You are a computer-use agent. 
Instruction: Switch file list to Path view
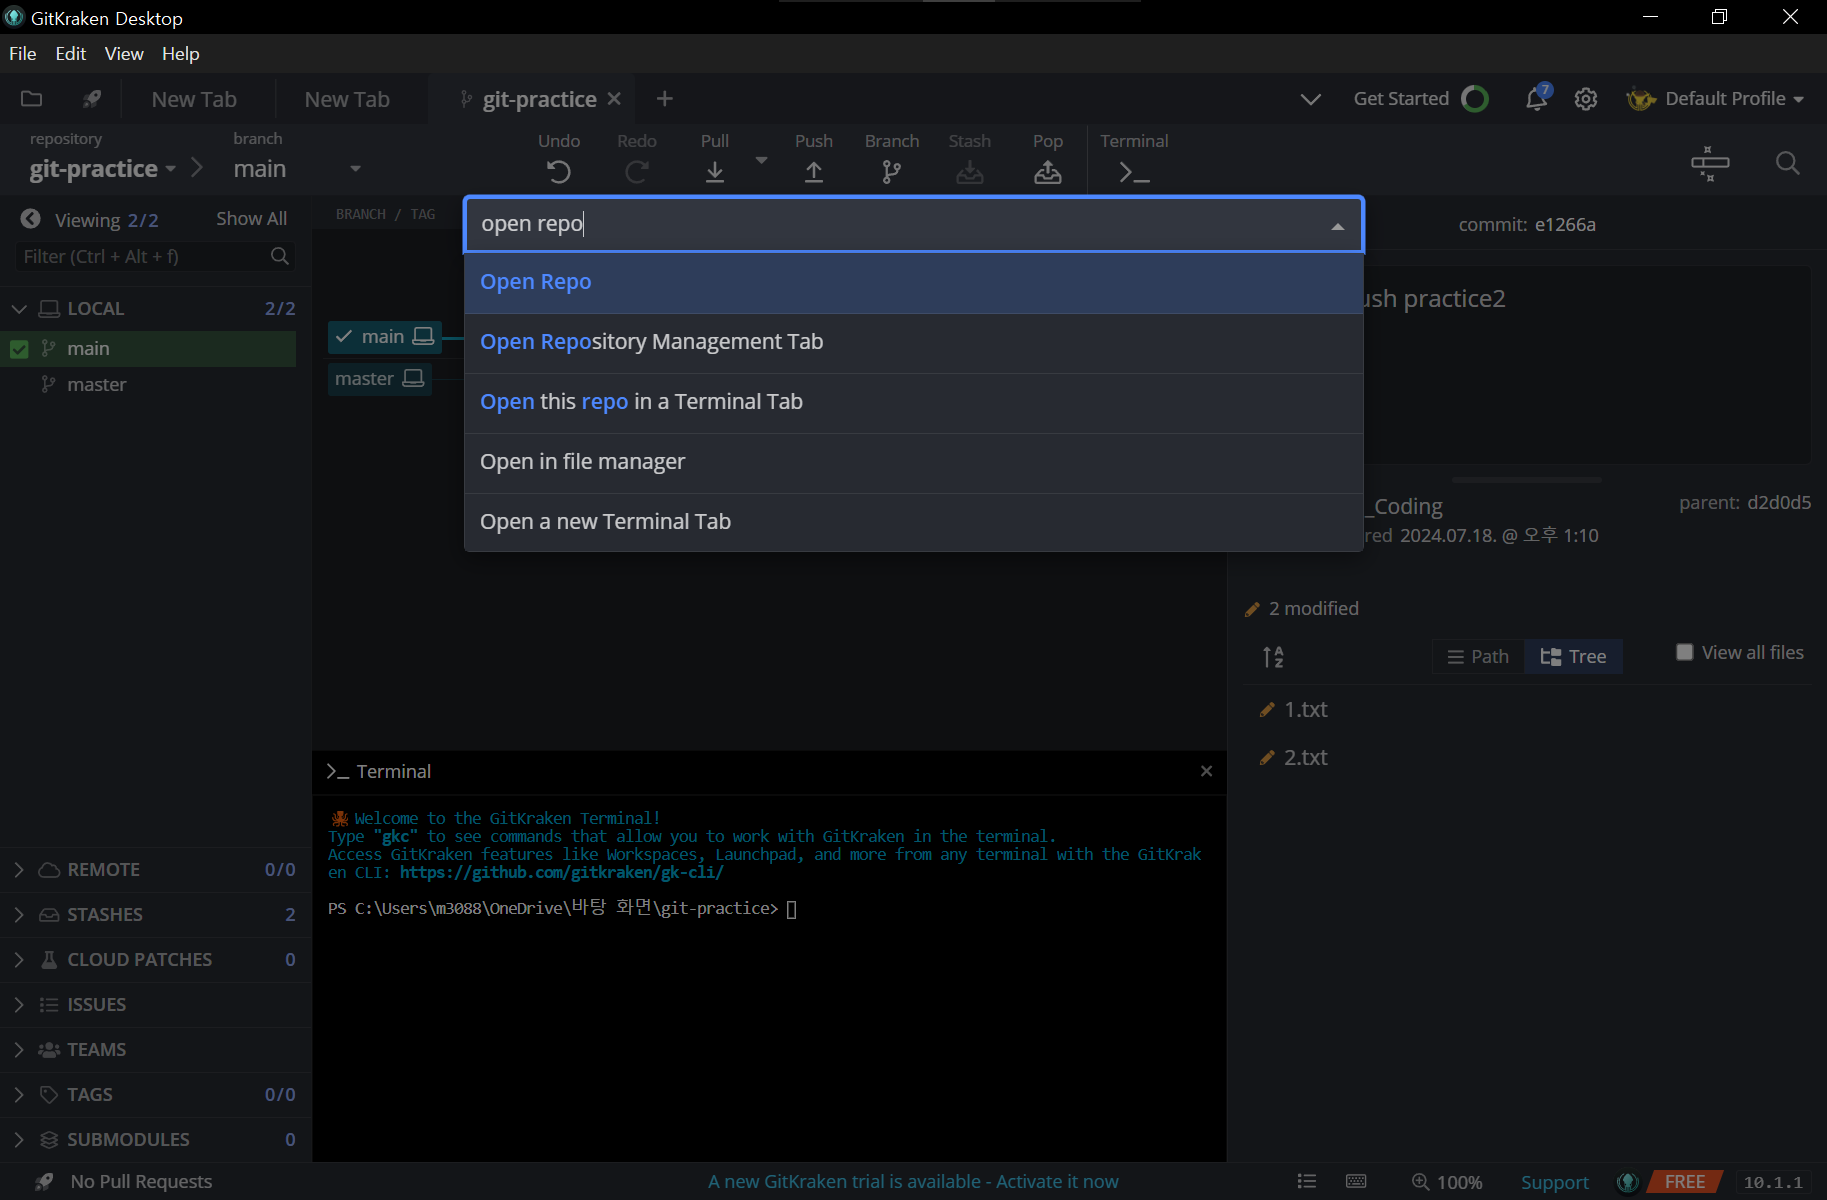click(x=1479, y=656)
